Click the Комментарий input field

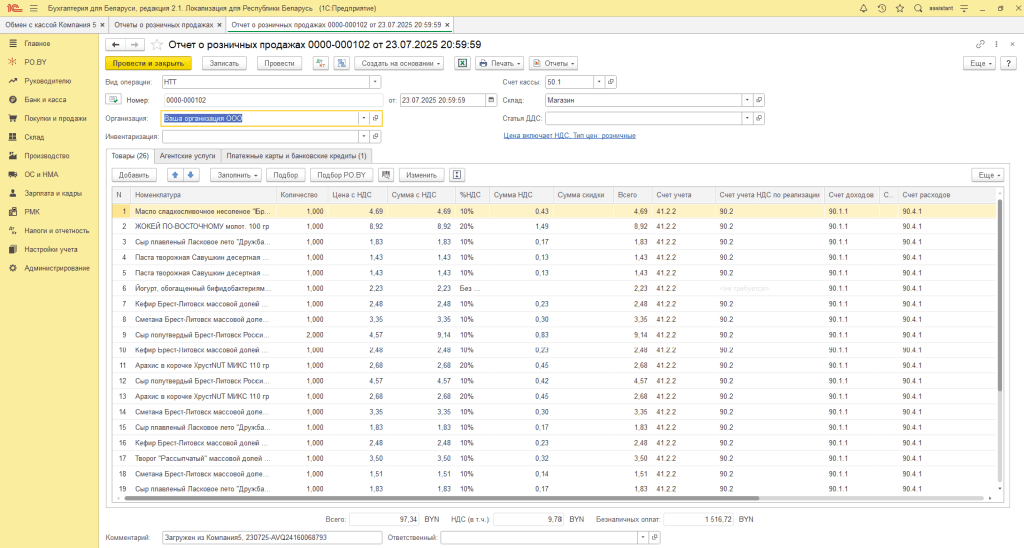(272, 538)
